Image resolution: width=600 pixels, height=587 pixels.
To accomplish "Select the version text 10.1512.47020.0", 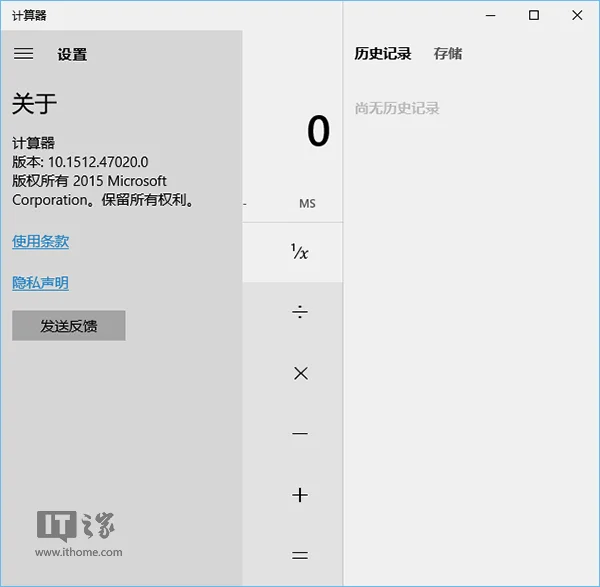I will point(98,162).
